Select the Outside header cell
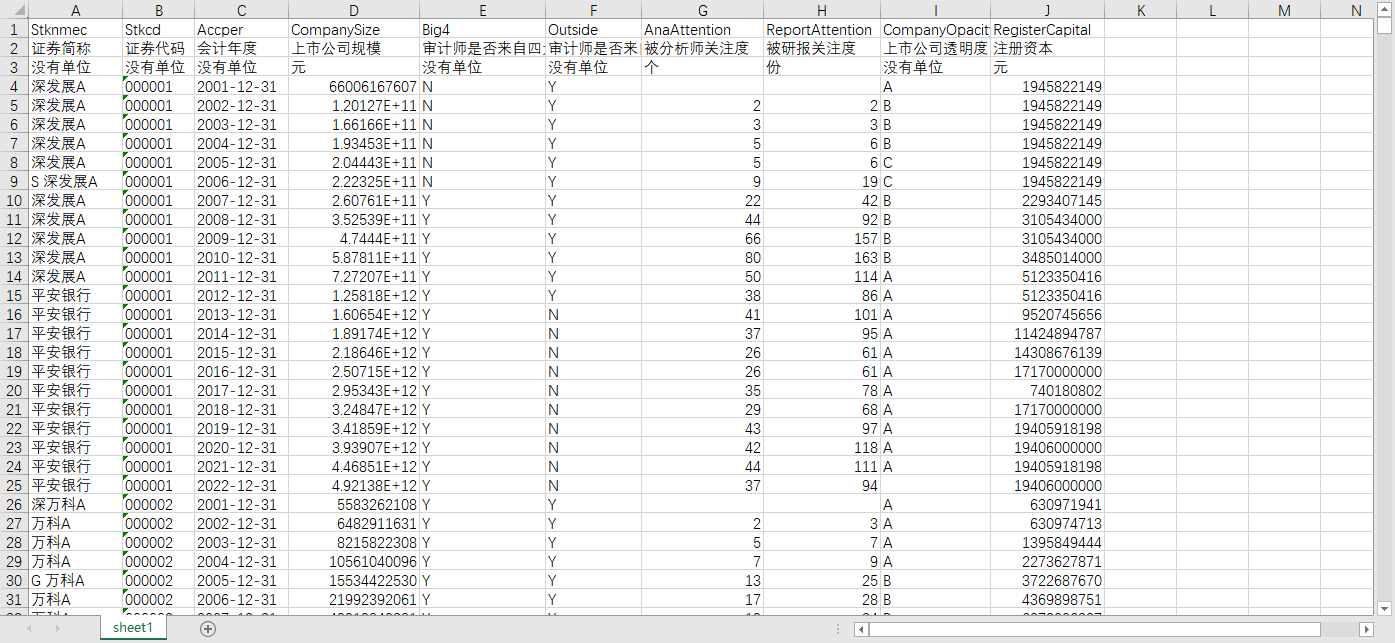Image resolution: width=1395 pixels, height=643 pixels. point(594,30)
